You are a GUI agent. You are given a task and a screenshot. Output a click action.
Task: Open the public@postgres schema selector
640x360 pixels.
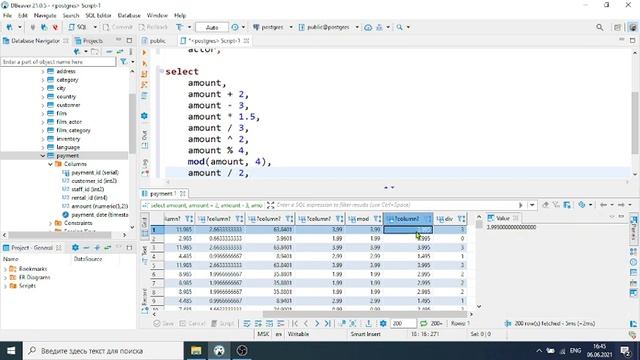click(x=329, y=27)
